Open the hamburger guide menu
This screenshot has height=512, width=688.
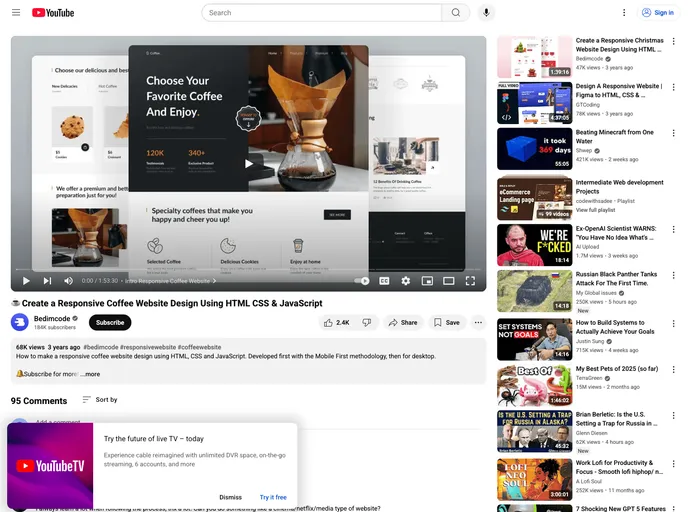coord(16,13)
